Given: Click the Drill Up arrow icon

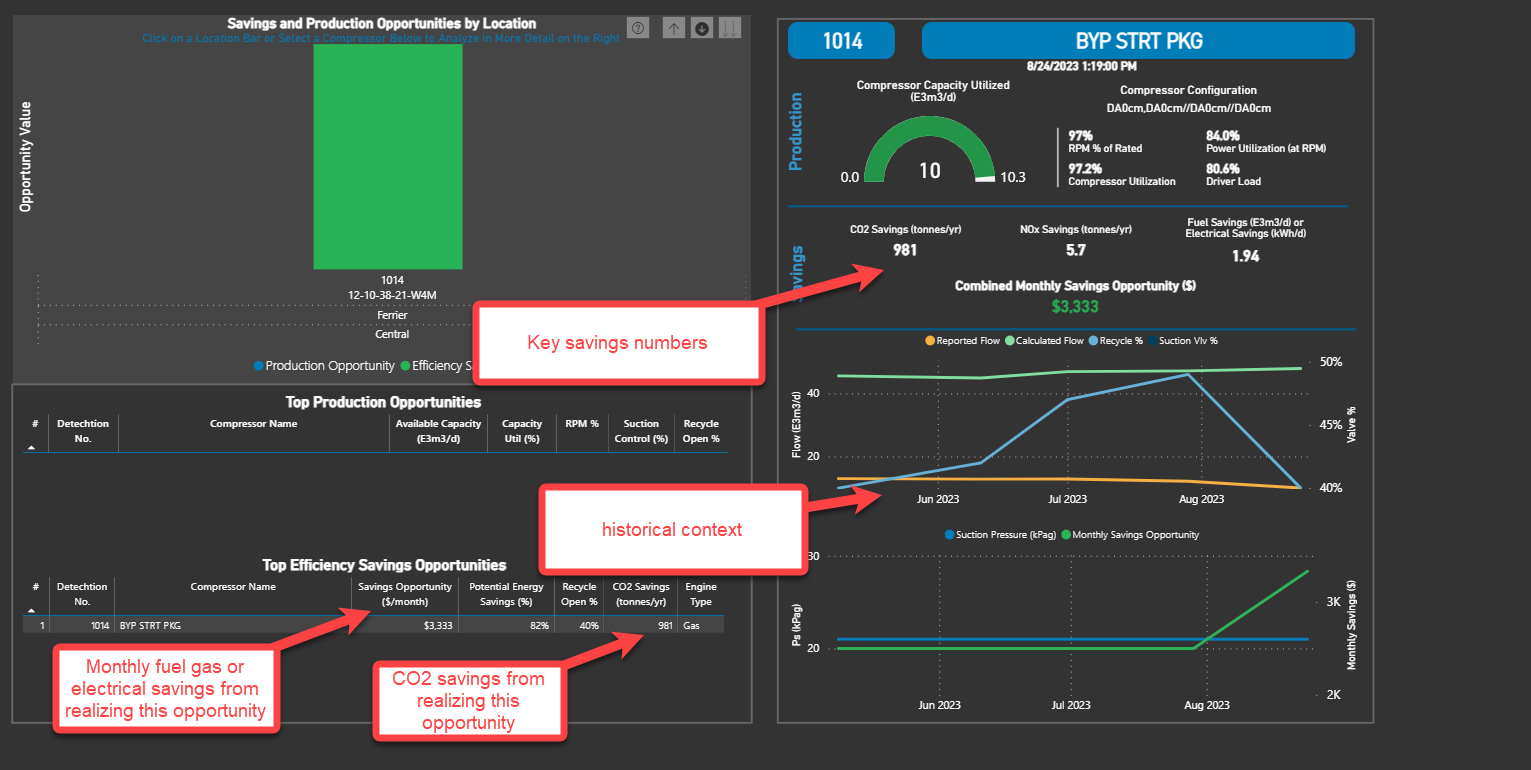Looking at the screenshot, I should 674,28.
